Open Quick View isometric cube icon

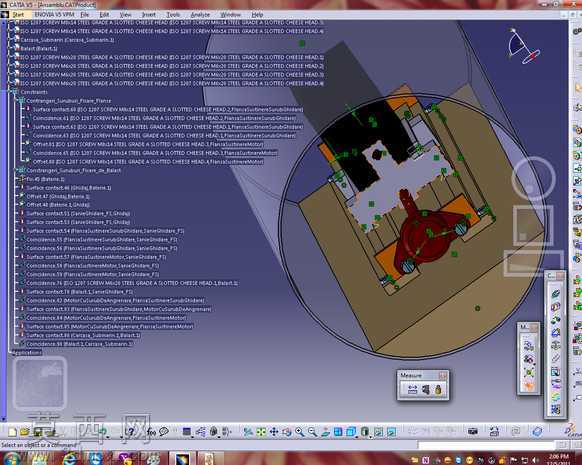coord(350,432)
